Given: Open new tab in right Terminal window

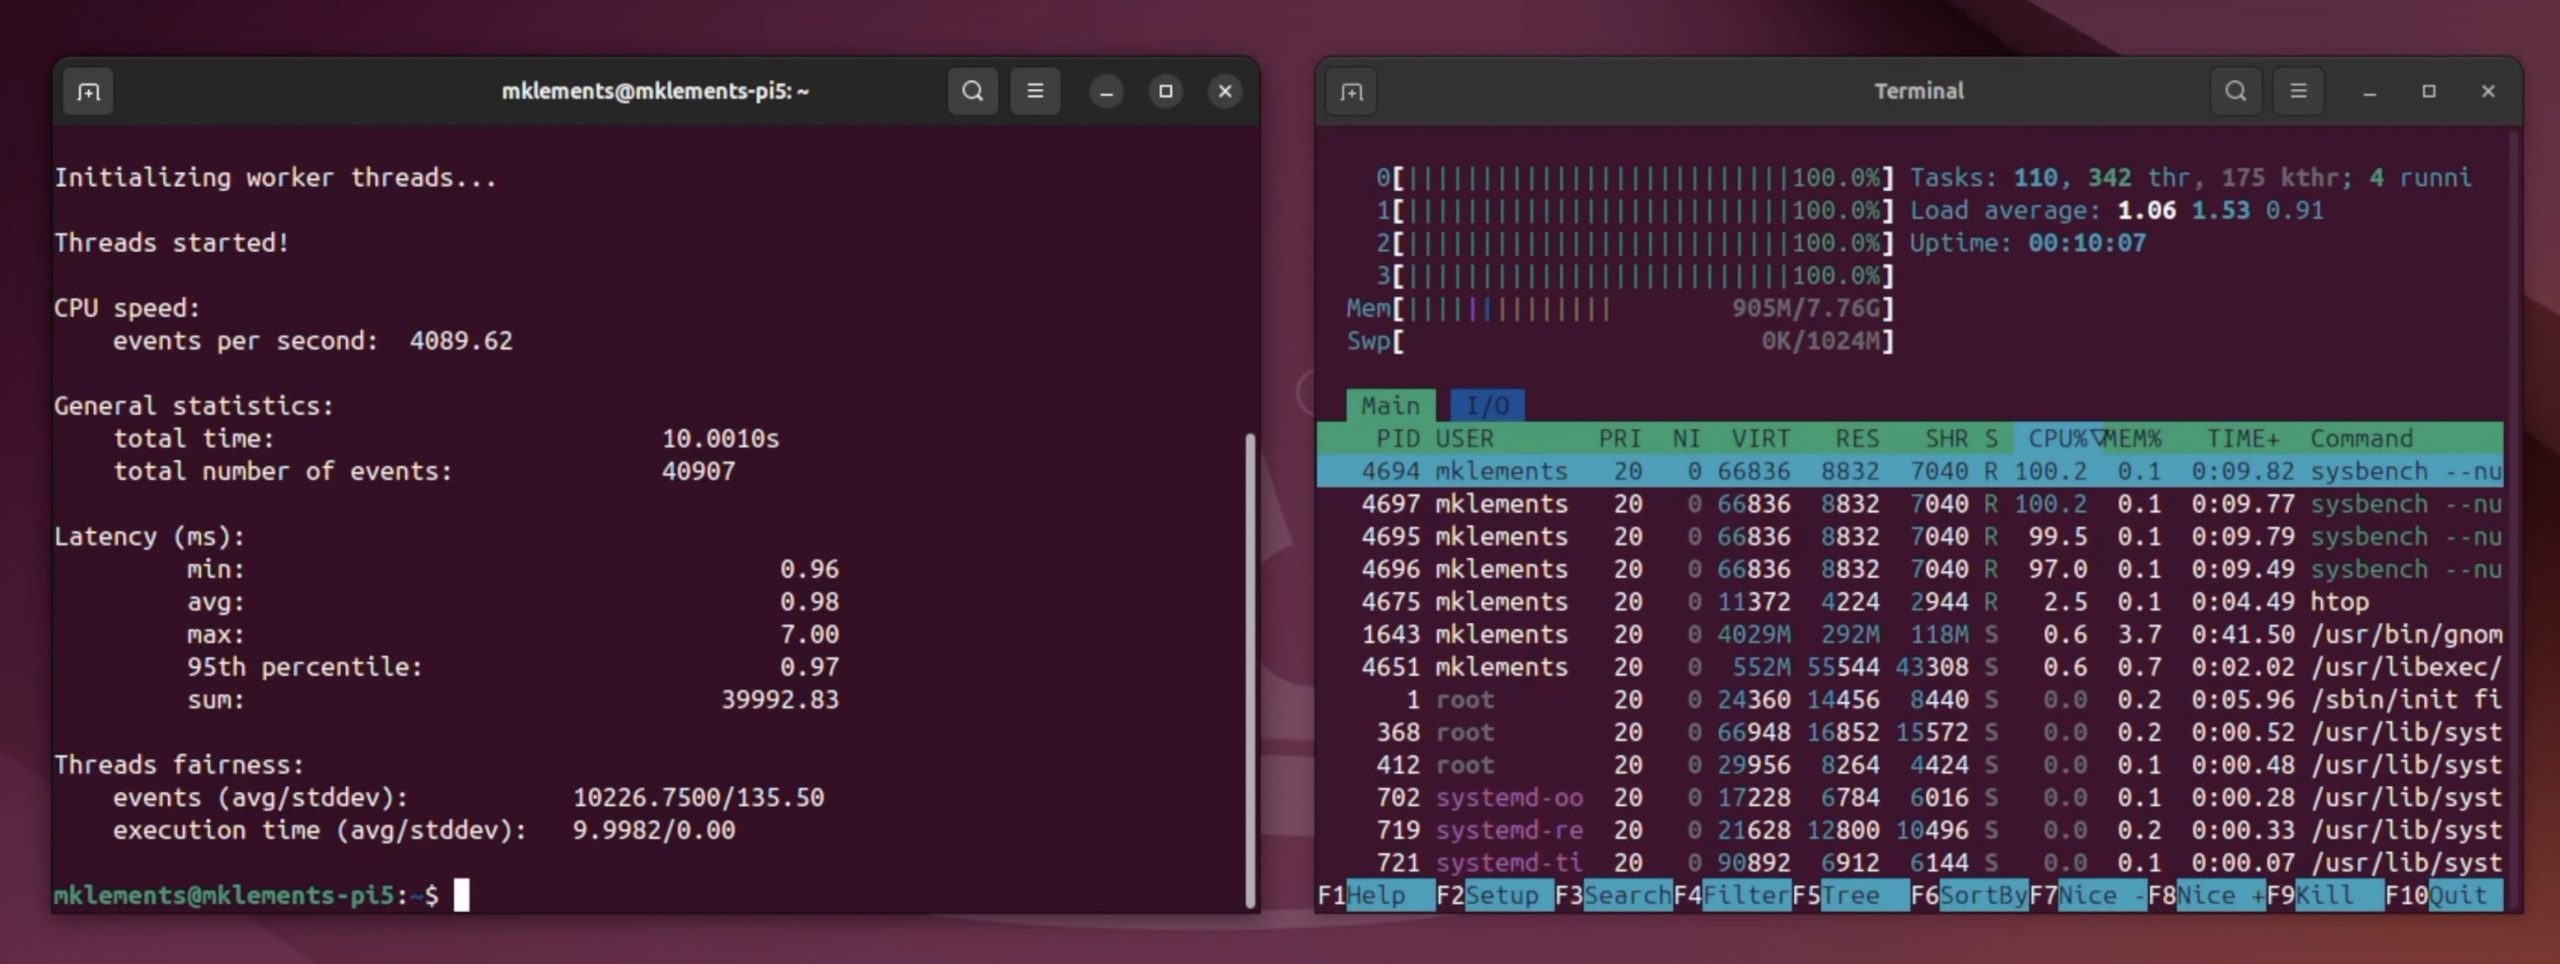Looking at the screenshot, I should click(1351, 92).
